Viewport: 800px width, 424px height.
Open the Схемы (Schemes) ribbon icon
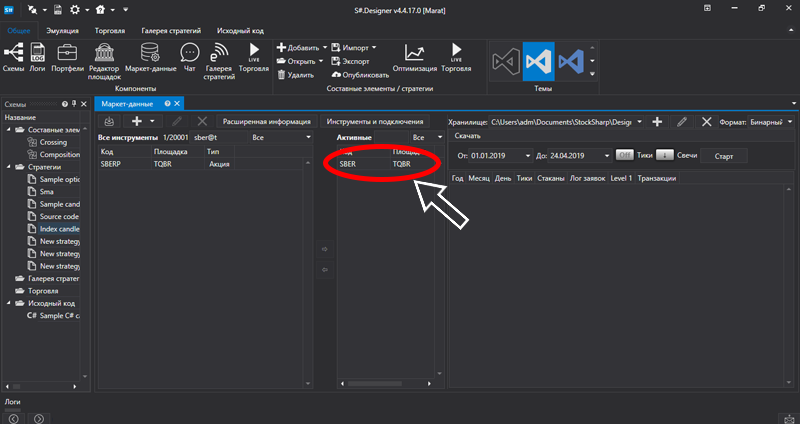[x=14, y=56]
